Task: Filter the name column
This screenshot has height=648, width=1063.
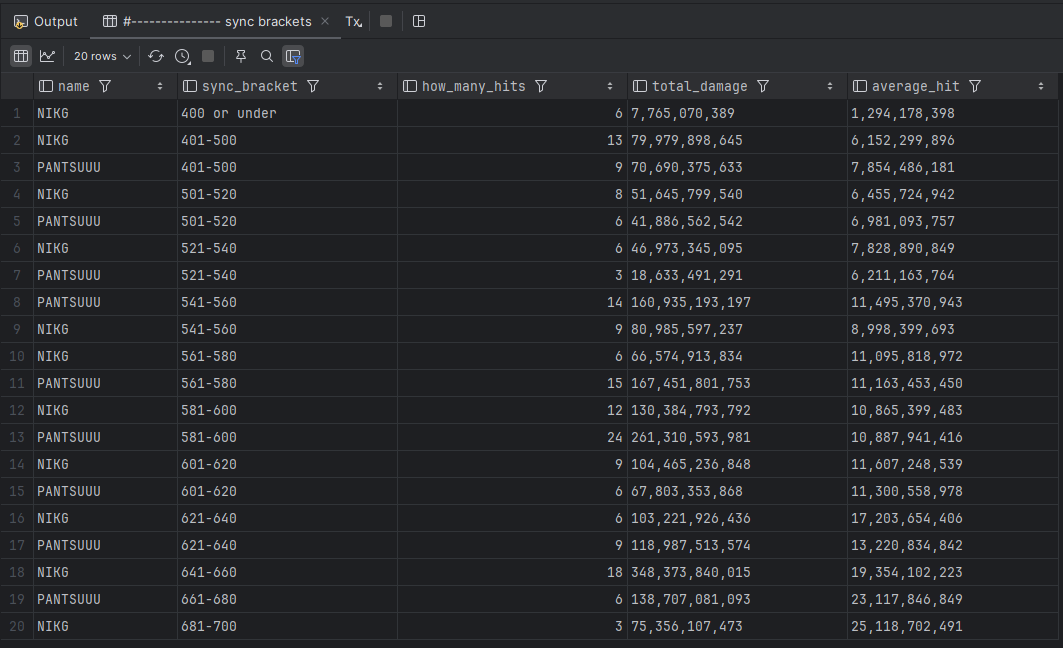Action: tap(105, 86)
